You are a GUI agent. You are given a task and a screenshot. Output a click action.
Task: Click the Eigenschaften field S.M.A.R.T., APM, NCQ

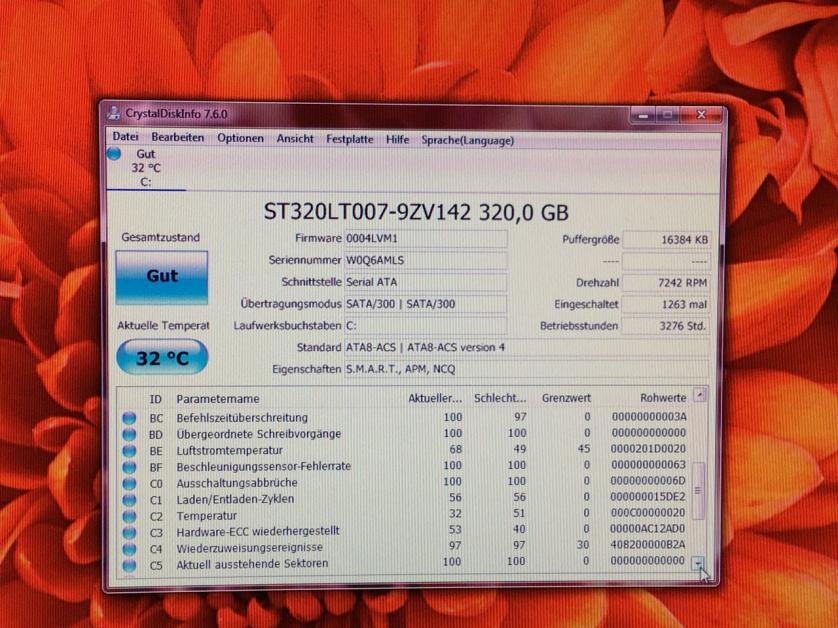(x=527, y=369)
